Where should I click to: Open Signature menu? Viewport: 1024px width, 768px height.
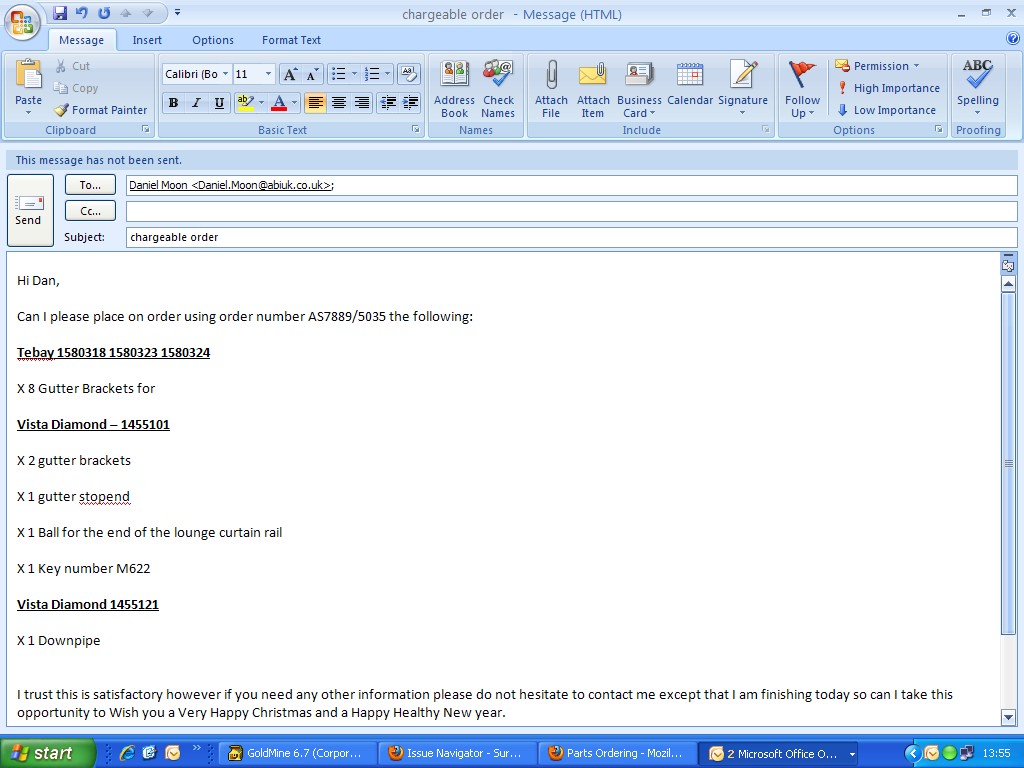[x=743, y=89]
